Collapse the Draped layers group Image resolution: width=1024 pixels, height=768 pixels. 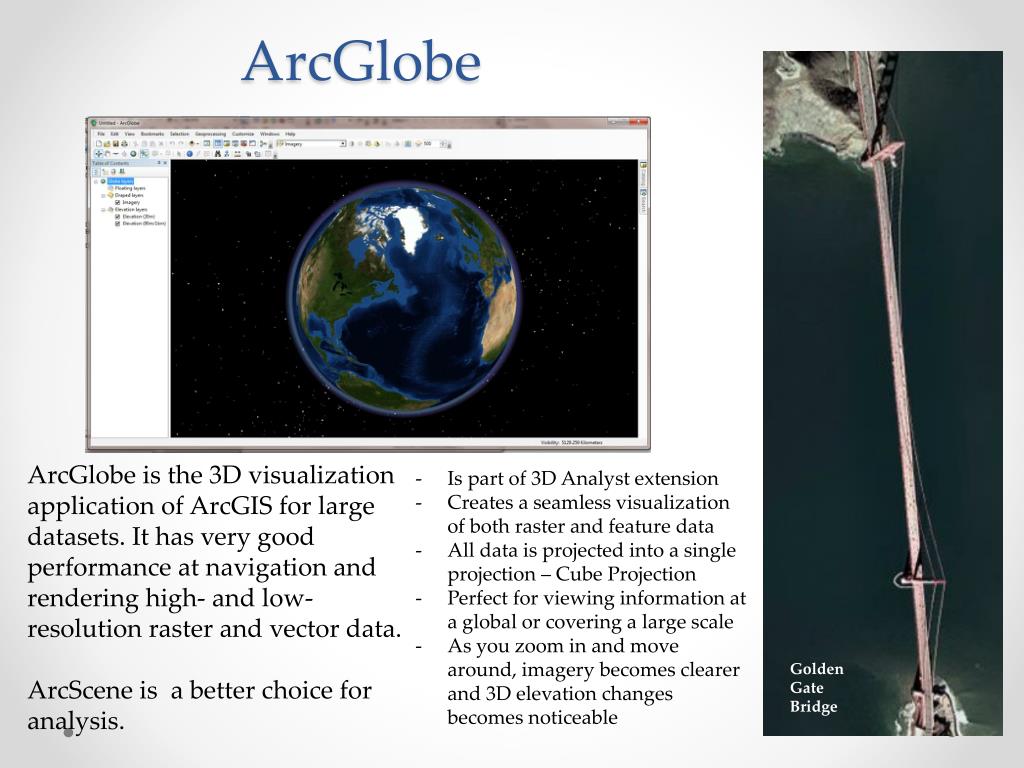tap(103, 195)
